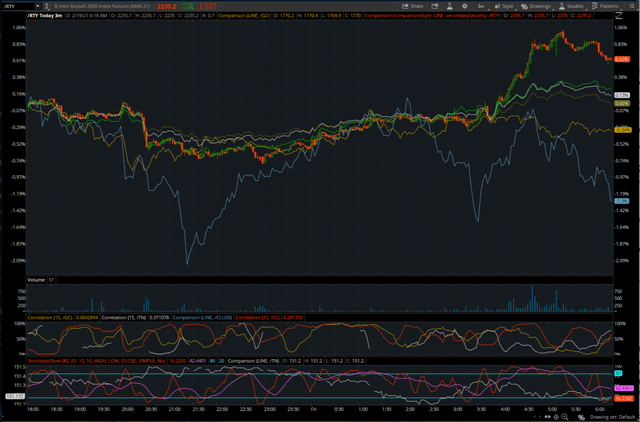Select the Correlation (15, /CL) study label
Viewport: 640px width, 422px height.
[258, 318]
